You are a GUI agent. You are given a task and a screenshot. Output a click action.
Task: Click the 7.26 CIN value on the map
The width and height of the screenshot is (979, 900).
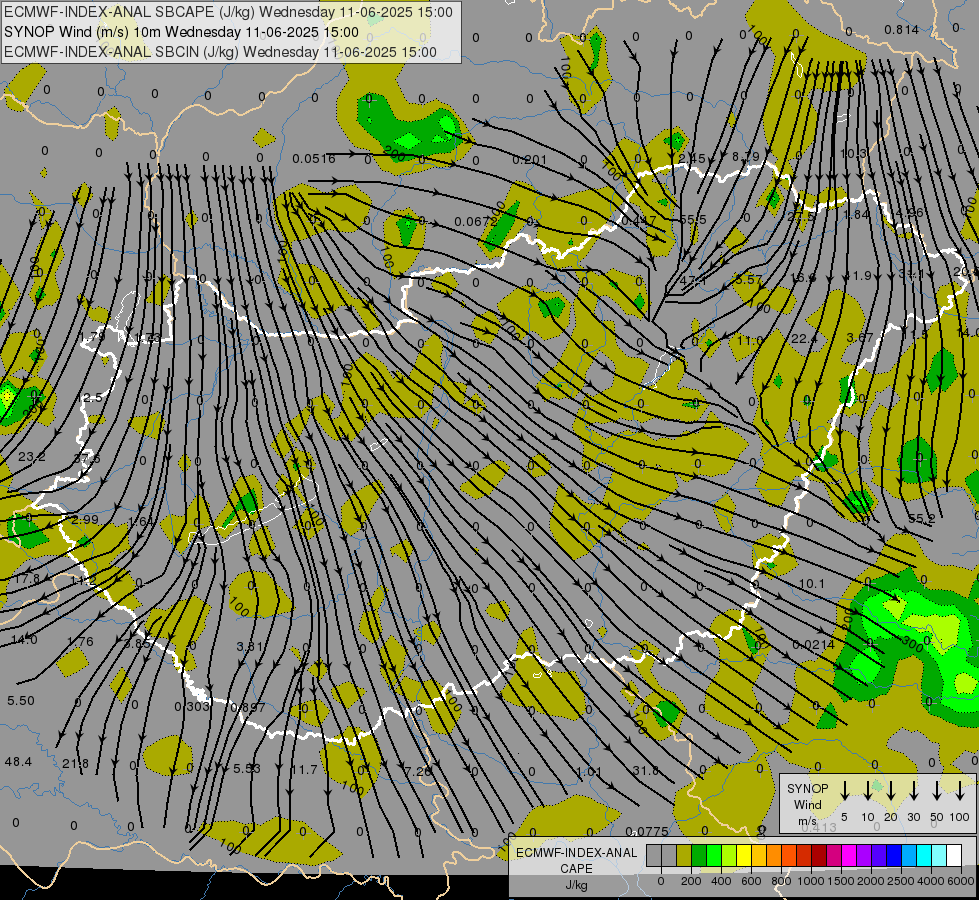coord(418,771)
